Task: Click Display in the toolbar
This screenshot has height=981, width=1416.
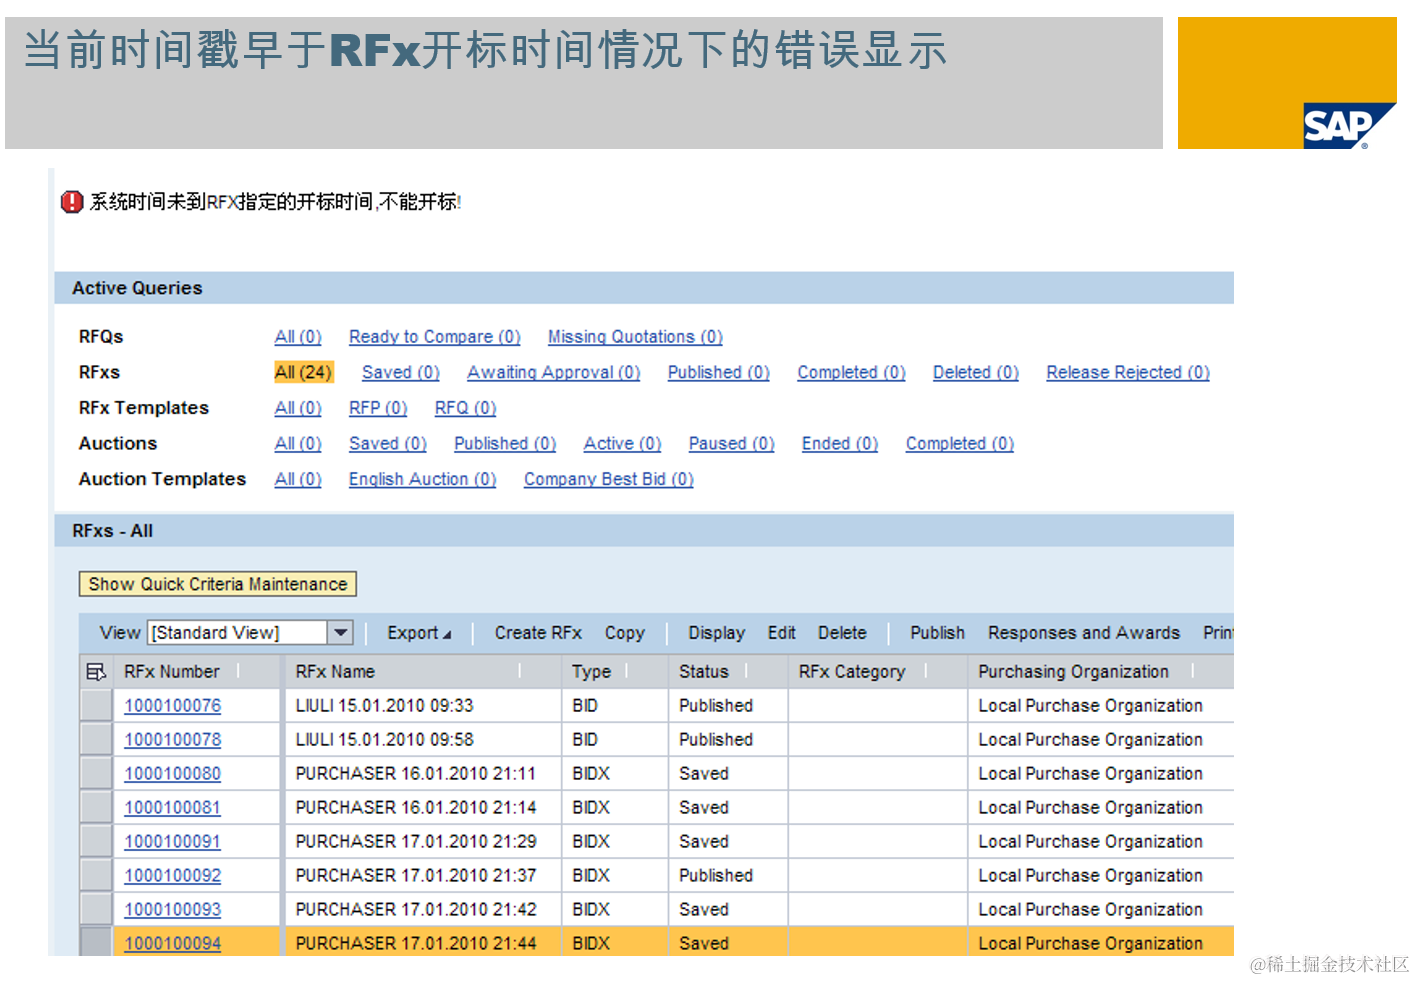Action: [x=717, y=633]
